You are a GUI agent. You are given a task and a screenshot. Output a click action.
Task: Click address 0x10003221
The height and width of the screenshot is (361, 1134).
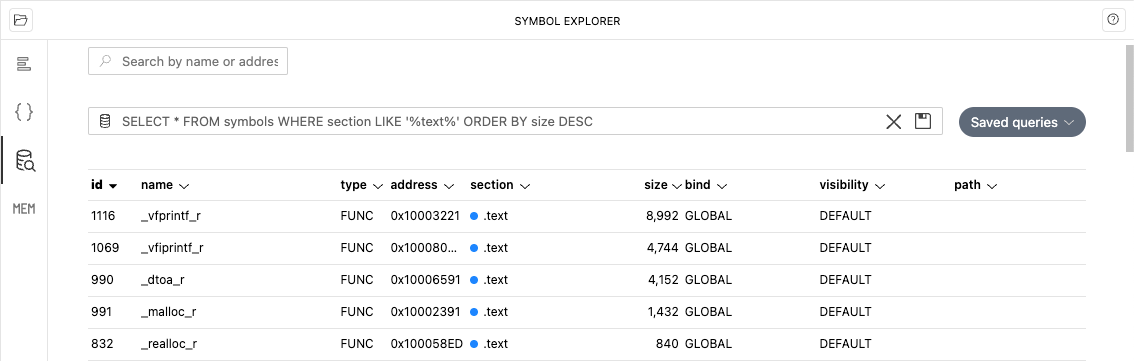click(x=425, y=216)
